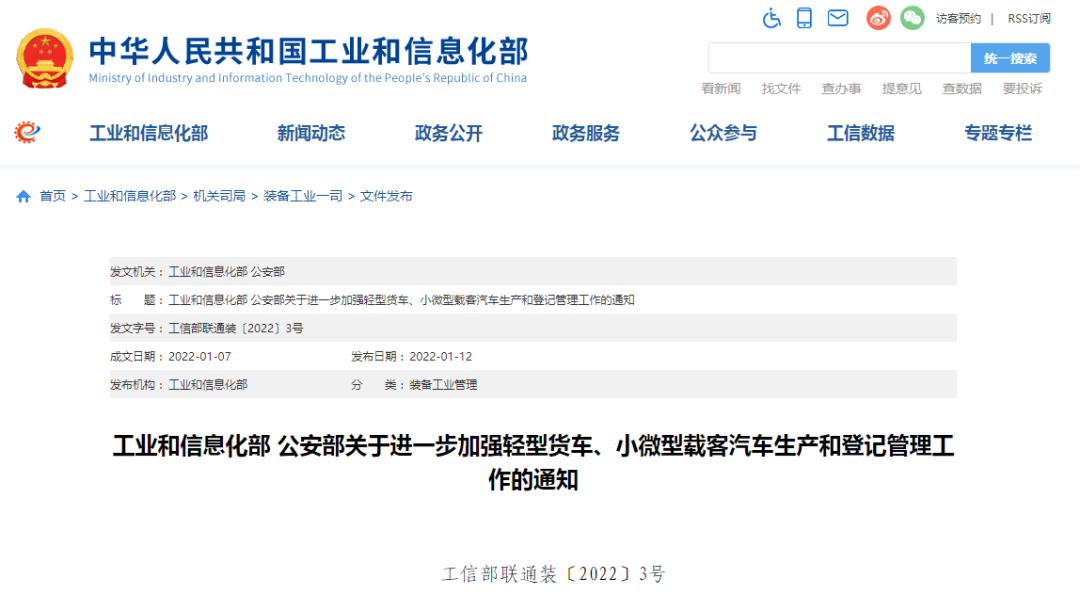The width and height of the screenshot is (1080, 595).
Task: Focus the search input field
Action: point(840,58)
